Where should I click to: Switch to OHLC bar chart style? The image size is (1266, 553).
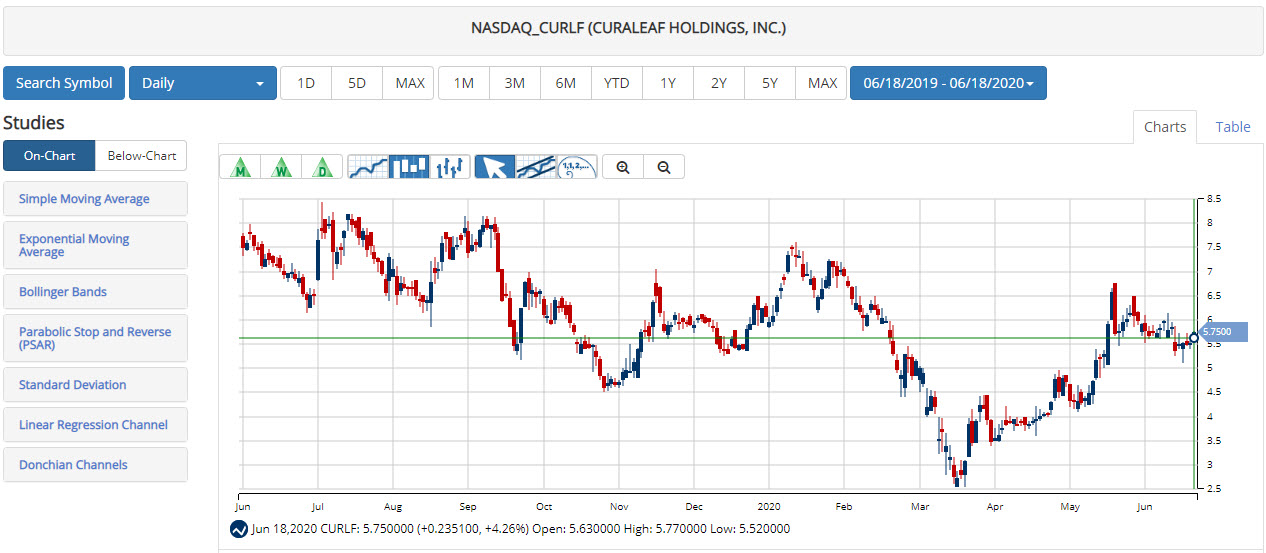(x=450, y=167)
